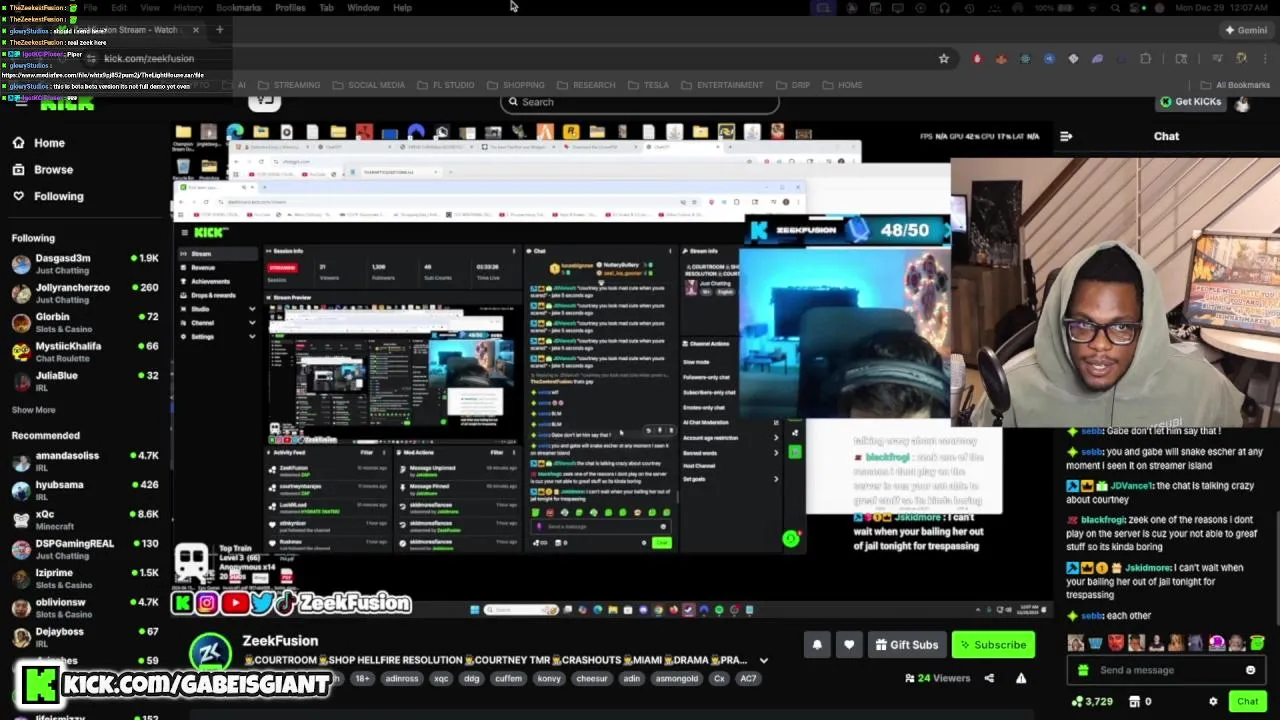Open Dasgasd3m channel in Following list
Viewport: 1280px width, 720px height.
click(84, 264)
